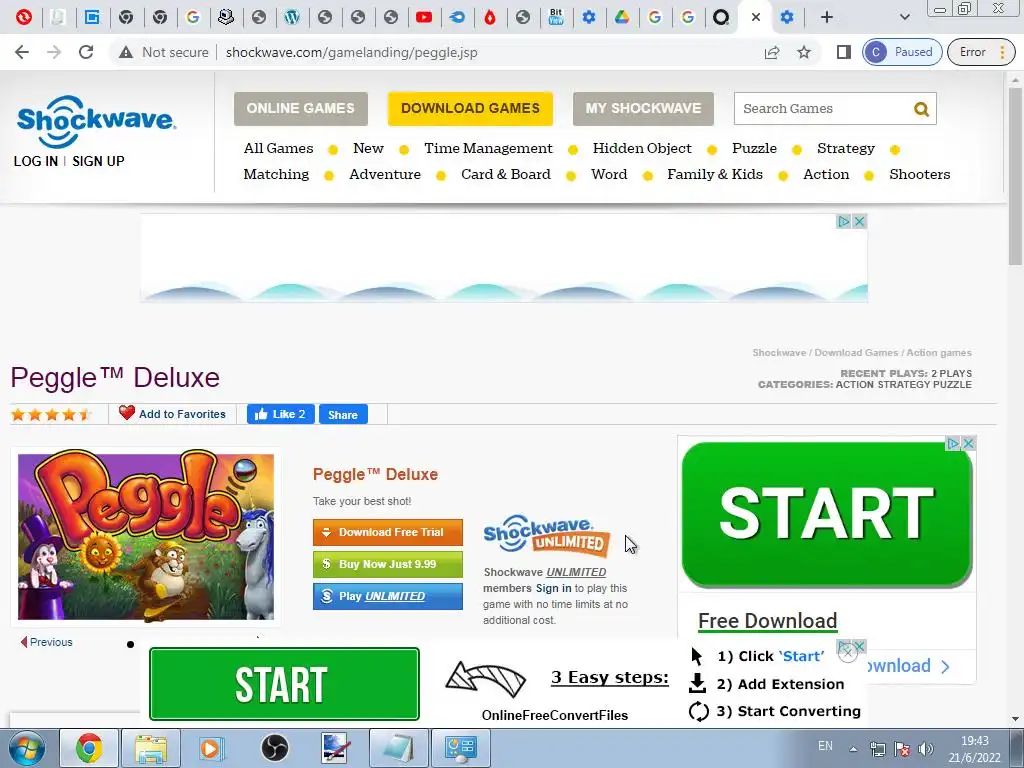This screenshot has width=1024, height=768.
Task: Open media player taskbar icon
Action: click(212, 748)
